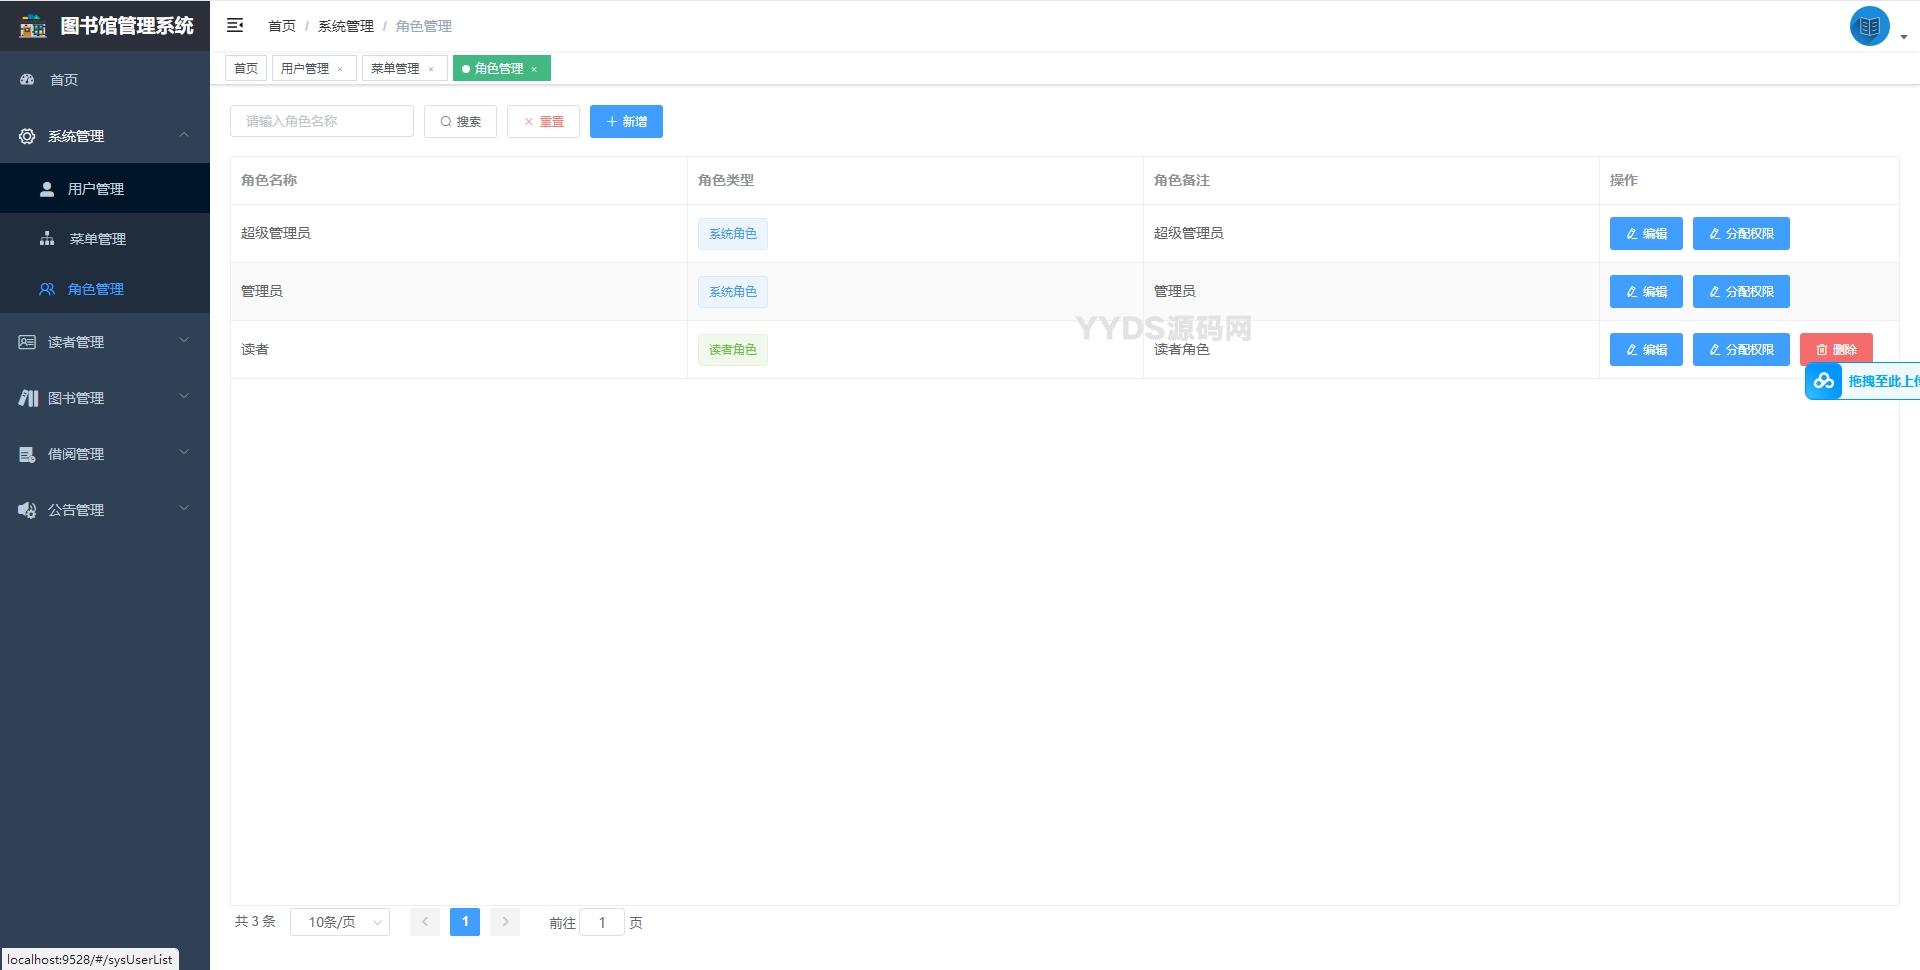Viewport: 1920px width, 970px height.
Task: Click 分配权限 for 超级管理员 row
Action: [1740, 234]
